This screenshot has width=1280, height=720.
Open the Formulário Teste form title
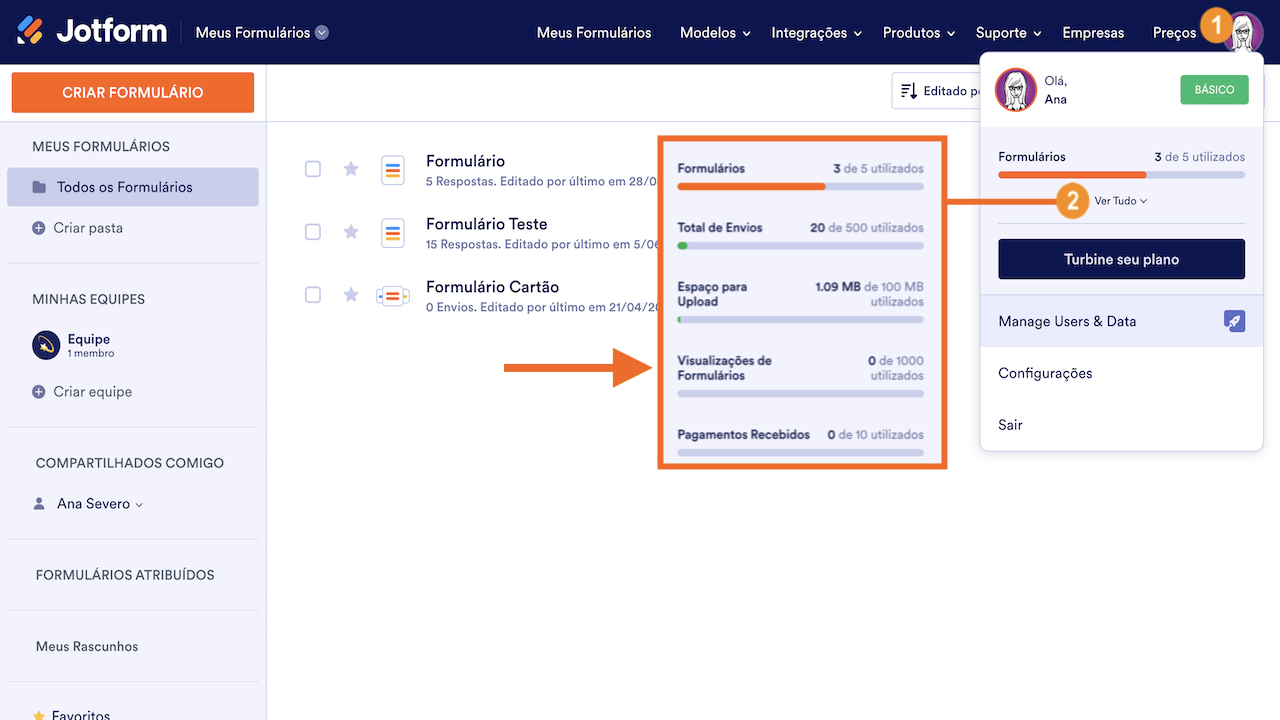(487, 224)
